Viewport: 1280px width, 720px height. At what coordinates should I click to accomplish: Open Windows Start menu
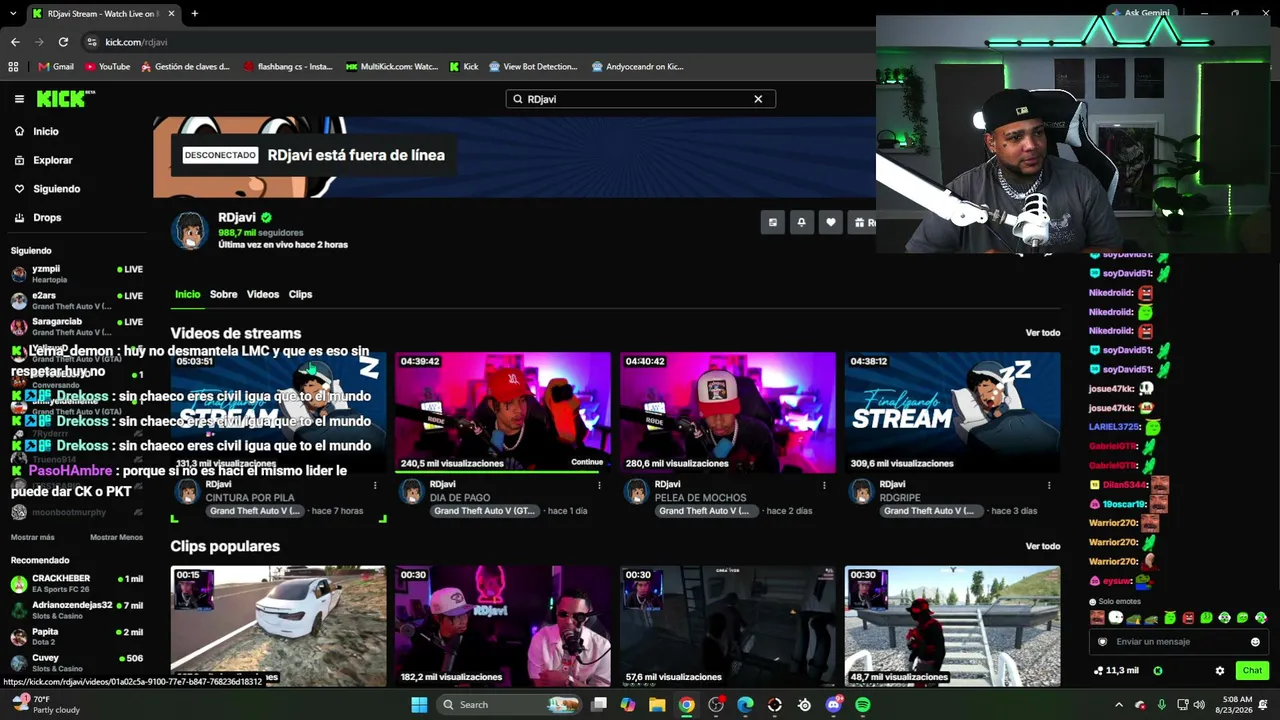point(419,705)
